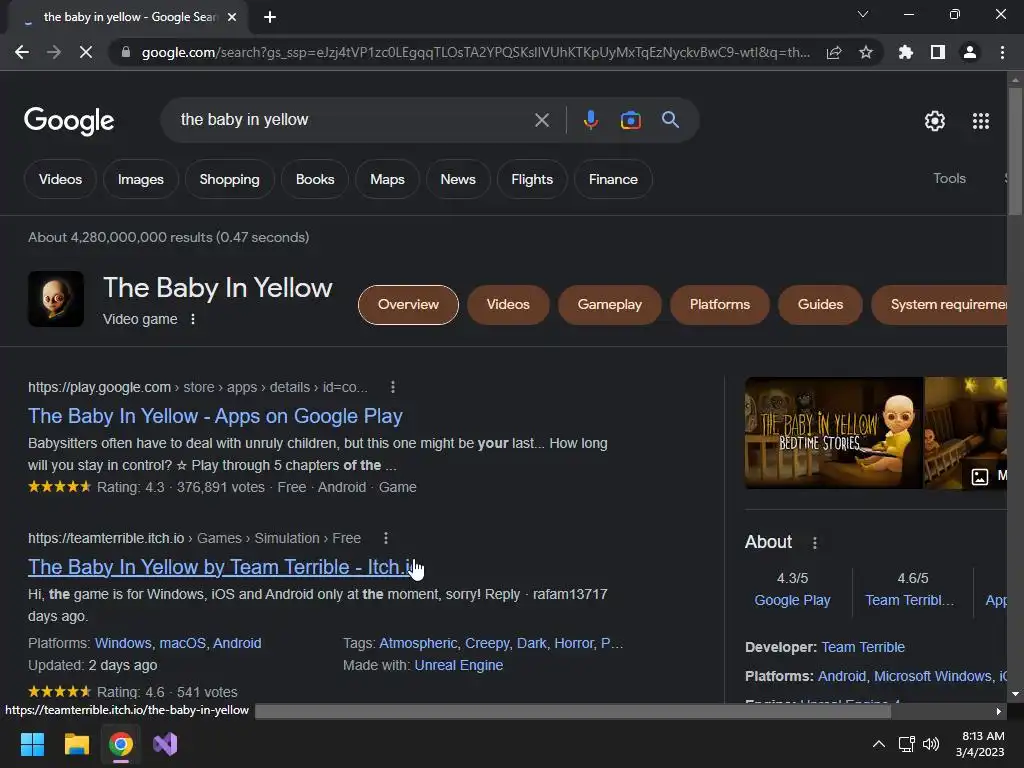Open options for the play.google.com result

pos(392,387)
